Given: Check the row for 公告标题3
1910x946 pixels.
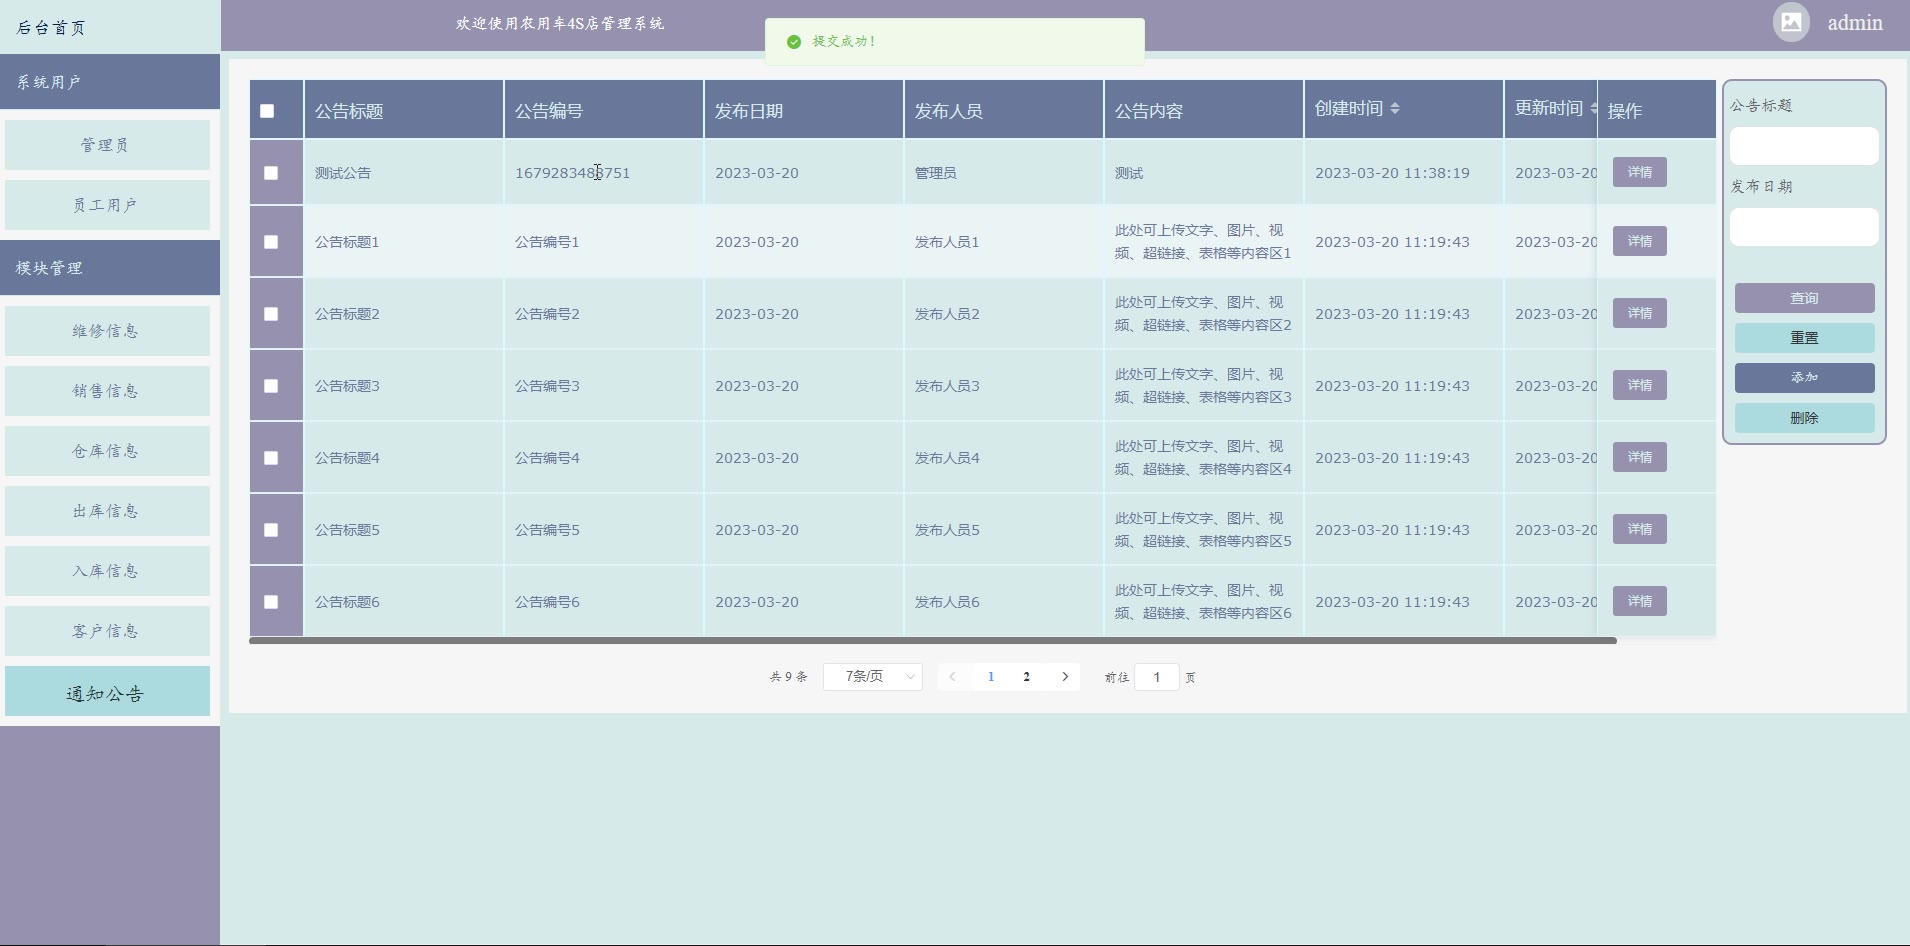Looking at the screenshot, I should pyautogui.click(x=271, y=386).
